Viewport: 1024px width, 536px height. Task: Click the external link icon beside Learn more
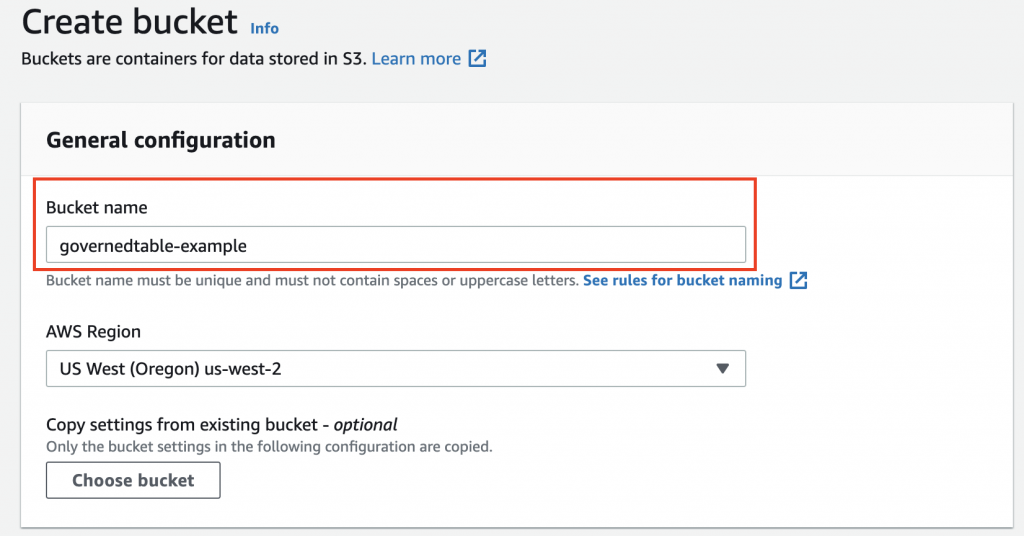click(x=478, y=59)
